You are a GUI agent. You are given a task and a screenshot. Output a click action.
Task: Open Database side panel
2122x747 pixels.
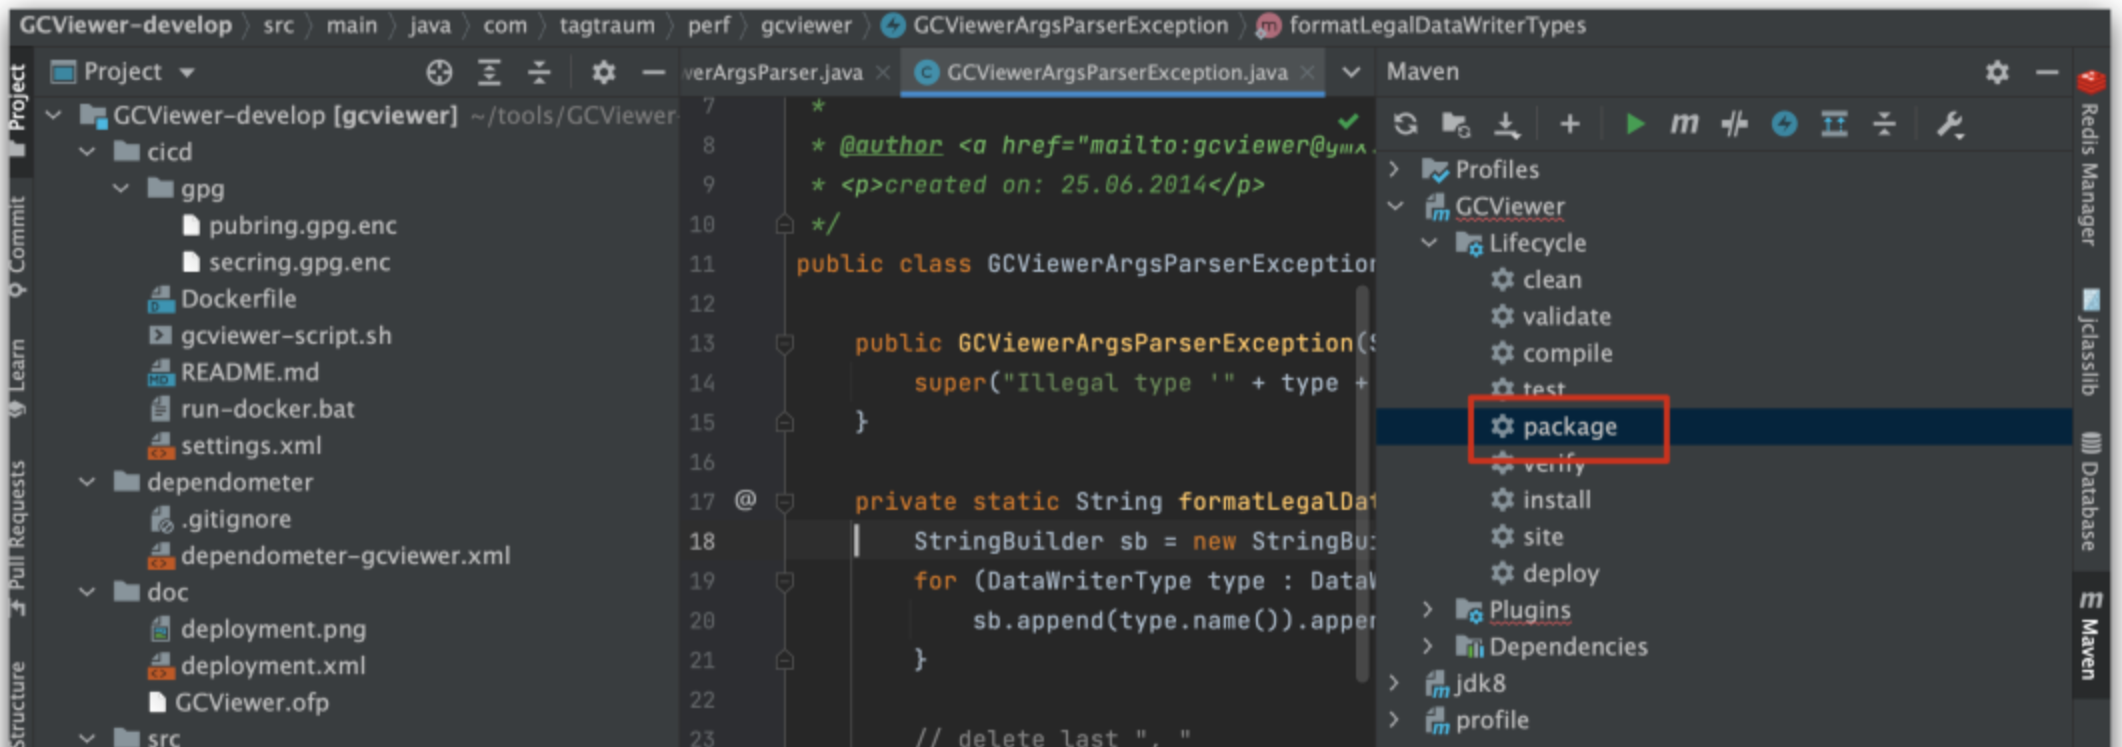(x=2090, y=492)
